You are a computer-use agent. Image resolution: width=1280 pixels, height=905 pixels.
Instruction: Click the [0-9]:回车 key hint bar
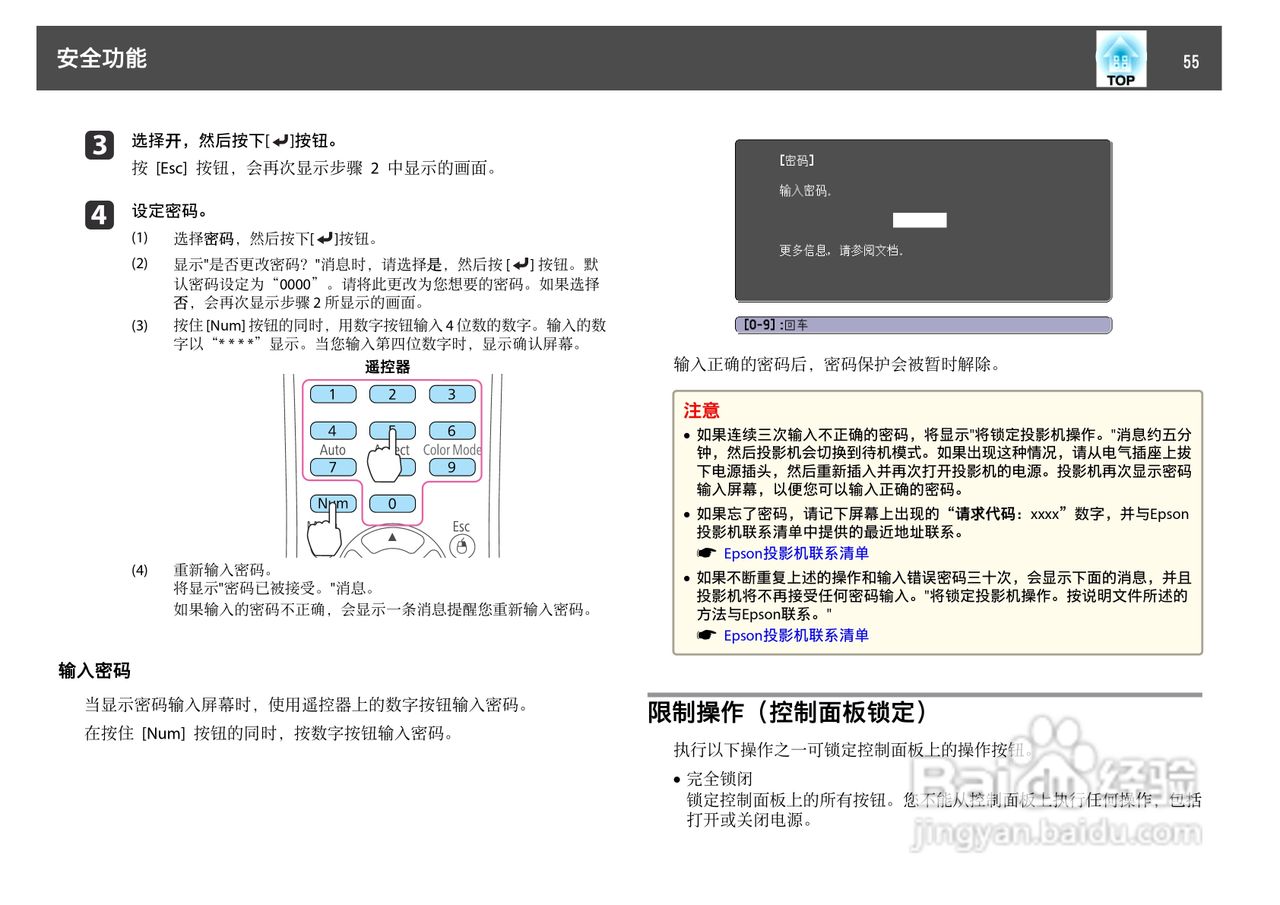click(774, 323)
